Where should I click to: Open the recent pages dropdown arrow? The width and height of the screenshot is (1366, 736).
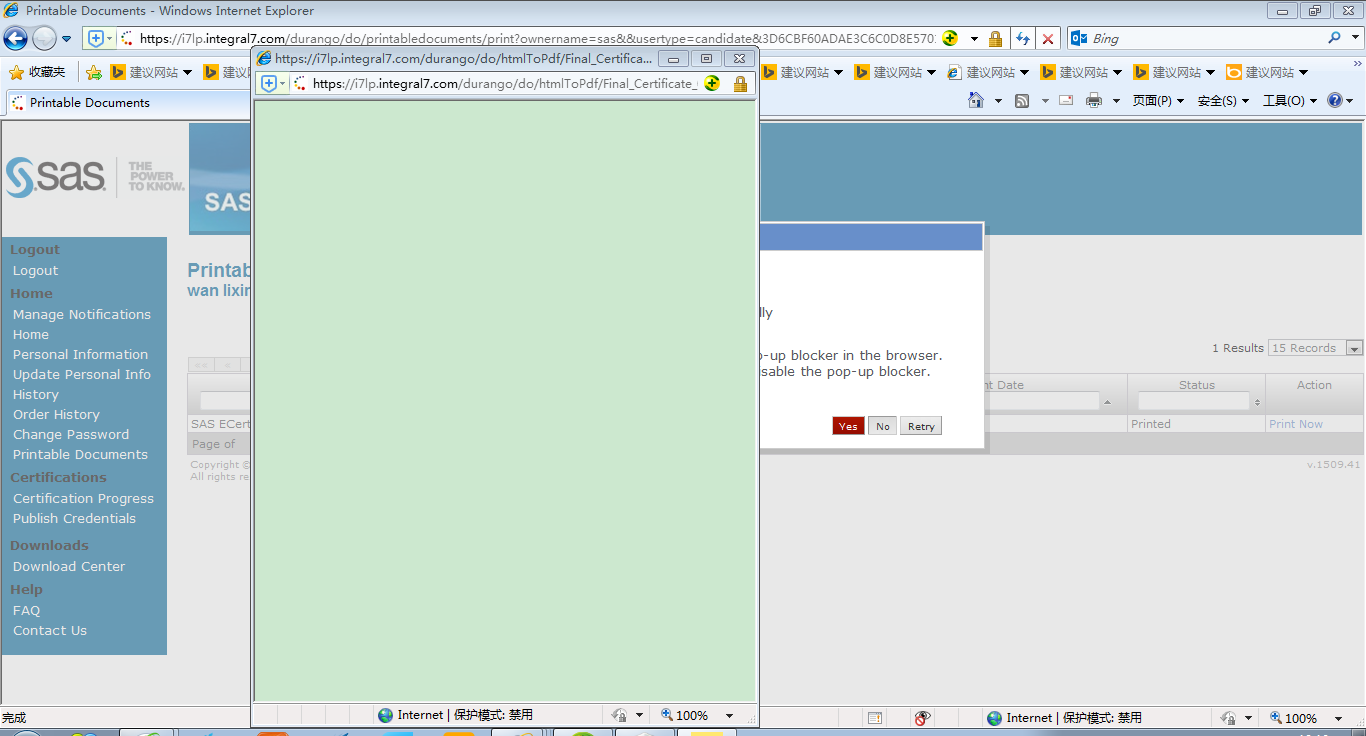67,39
